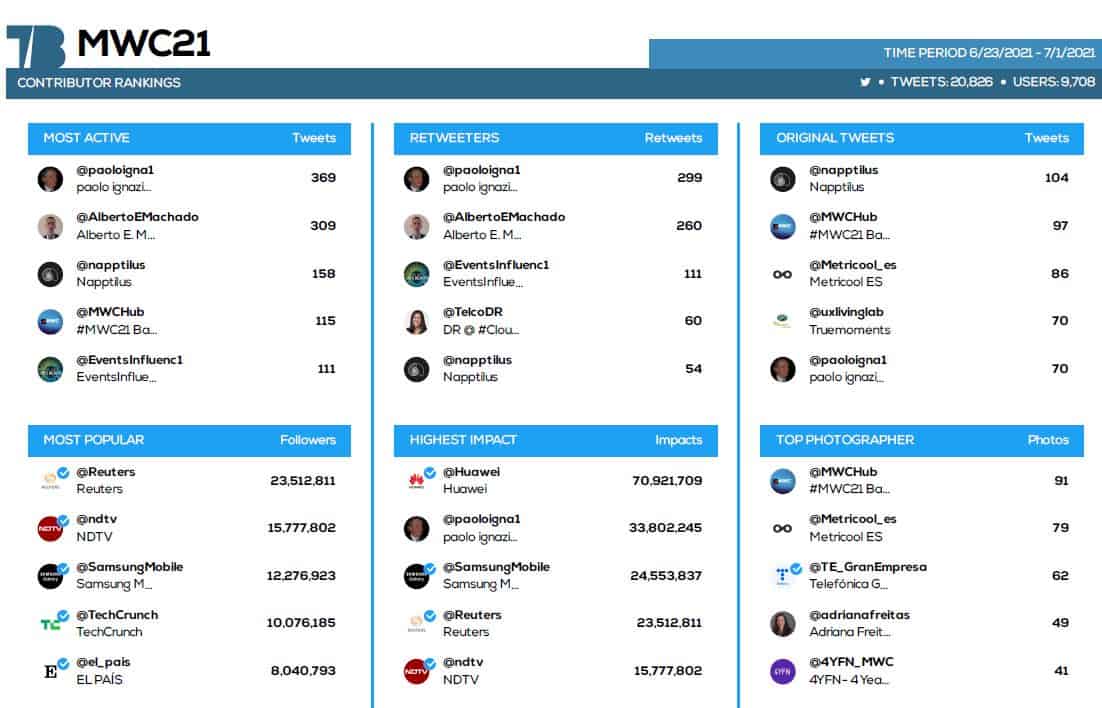This screenshot has height=708, width=1102.
Task: Click @napptilus avatar in Most Active list
Action: click(51, 274)
